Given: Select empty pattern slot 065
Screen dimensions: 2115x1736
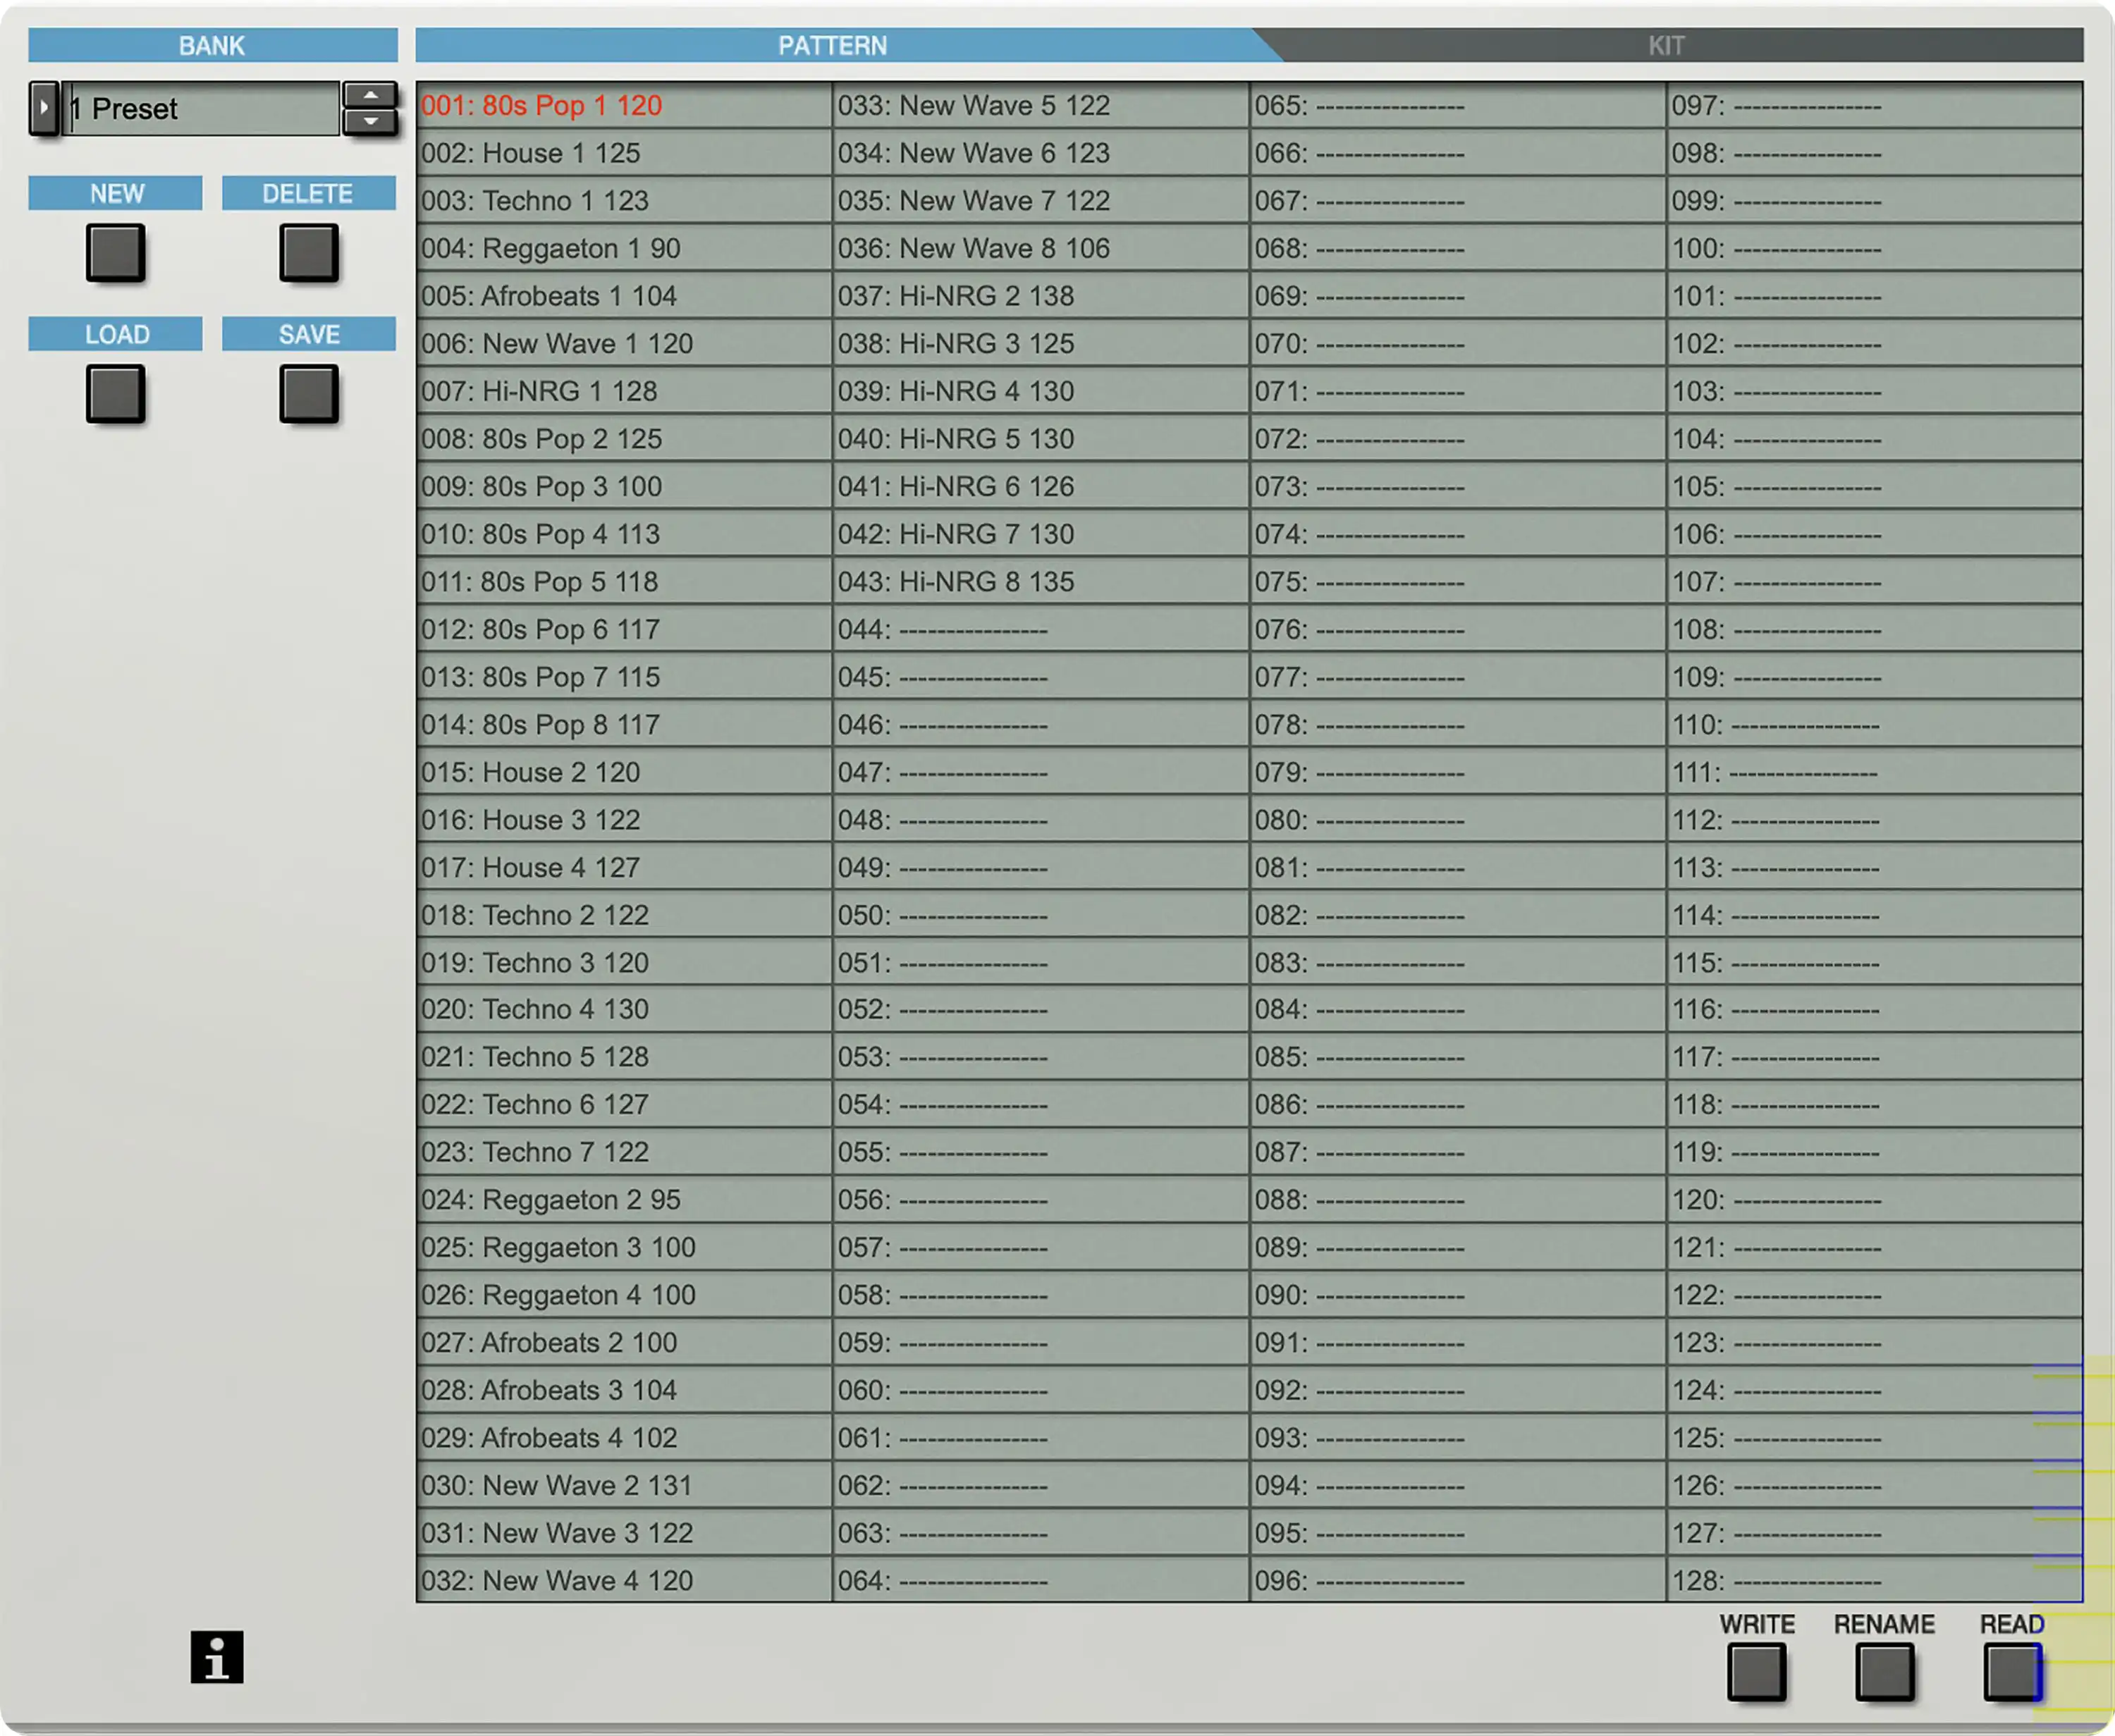Looking at the screenshot, I should point(1458,105).
